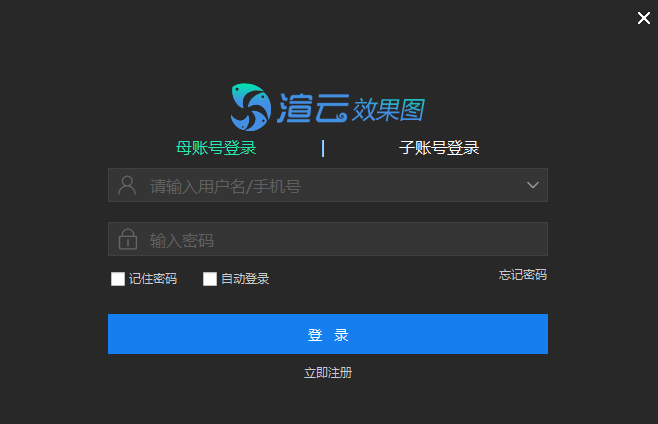Enable the 自动登录 checkbox
658x424 pixels.
point(210,279)
